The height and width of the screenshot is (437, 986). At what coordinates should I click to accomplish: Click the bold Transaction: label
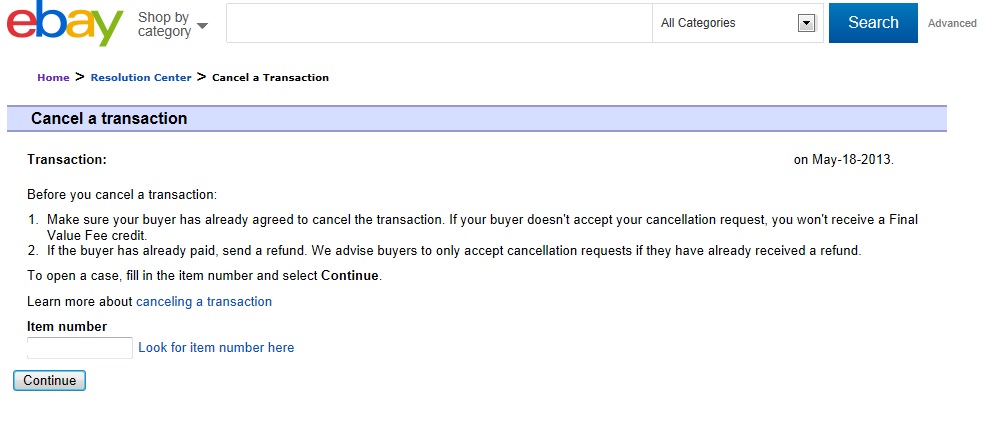[67, 159]
